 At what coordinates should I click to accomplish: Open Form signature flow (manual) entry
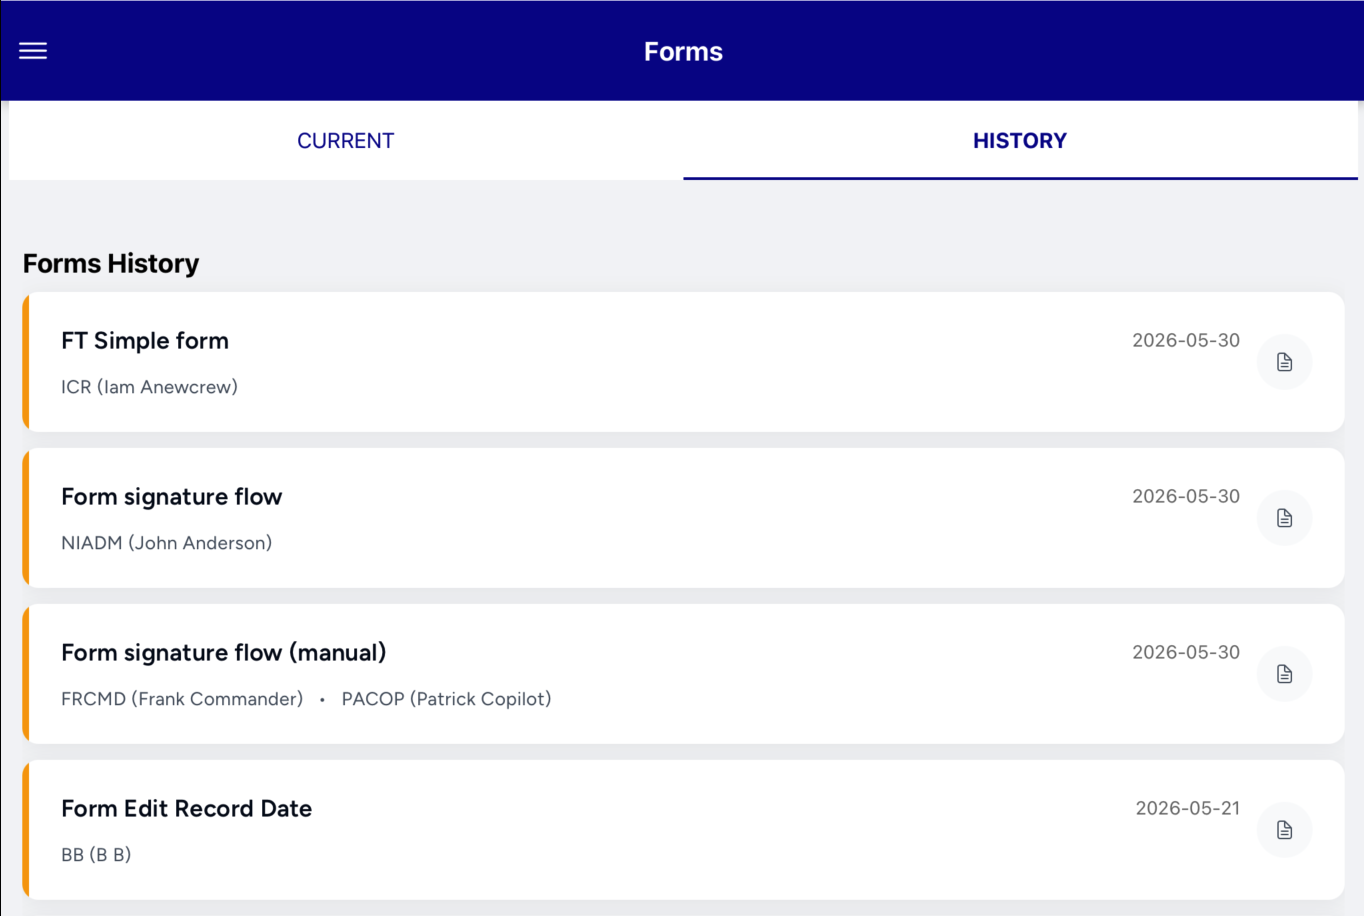(683, 674)
